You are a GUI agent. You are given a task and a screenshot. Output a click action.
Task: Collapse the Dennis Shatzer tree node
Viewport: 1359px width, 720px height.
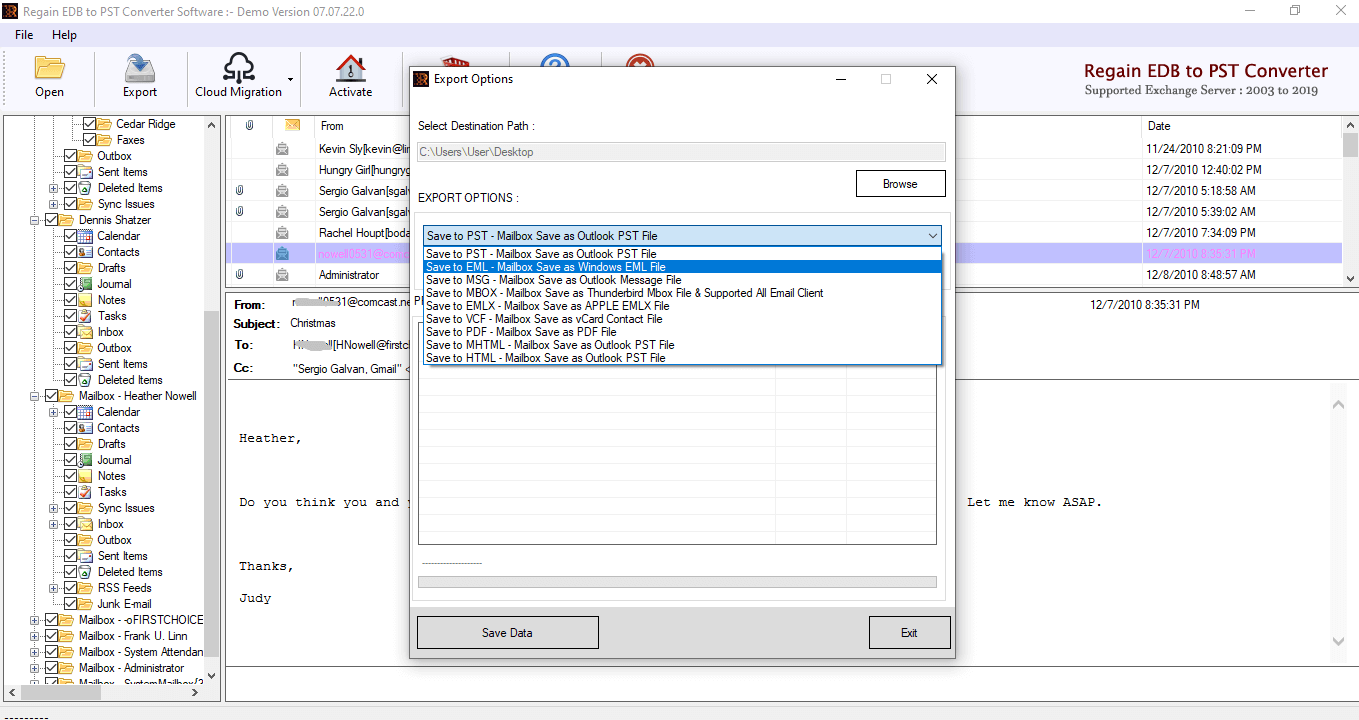(x=35, y=220)
